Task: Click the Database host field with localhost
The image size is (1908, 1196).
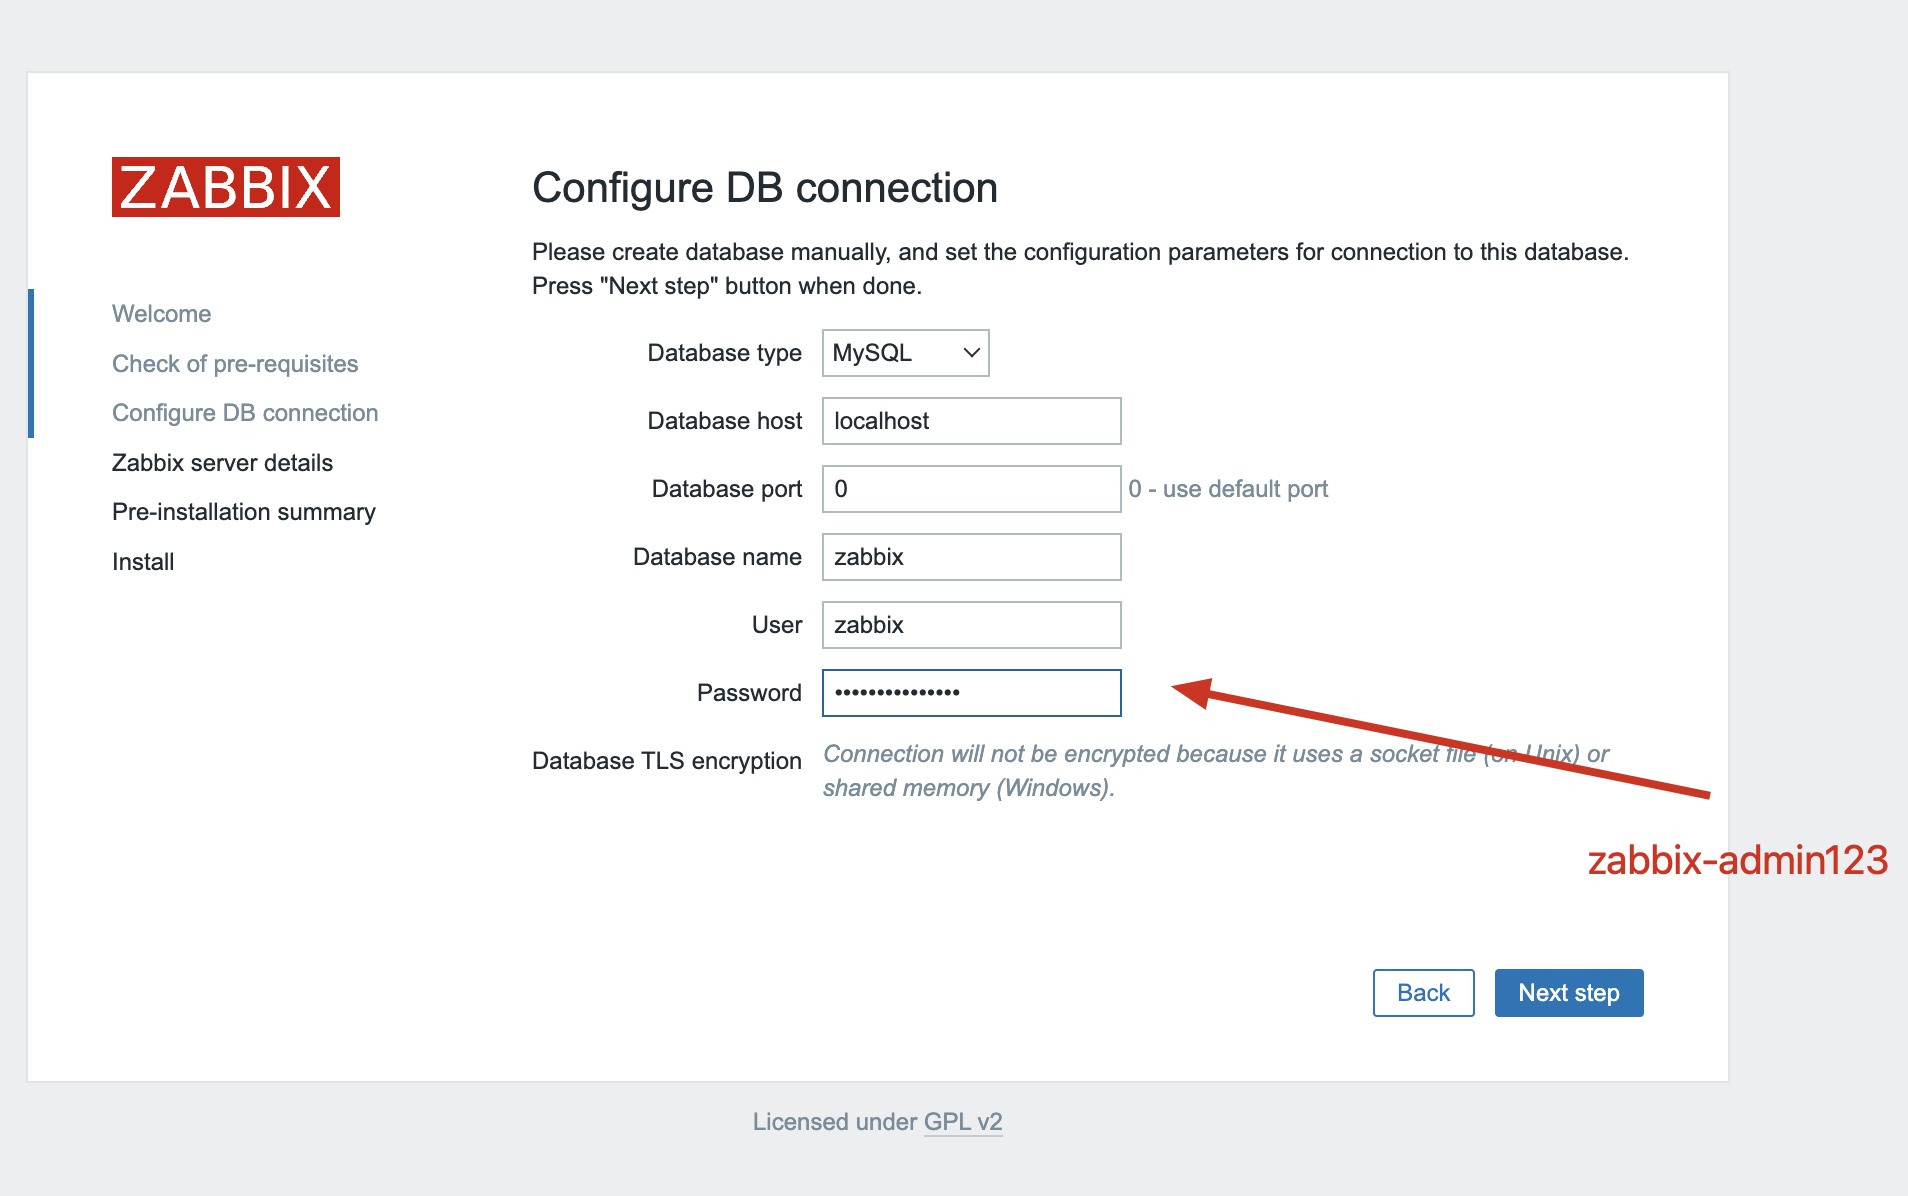Action: click(972, 421)
